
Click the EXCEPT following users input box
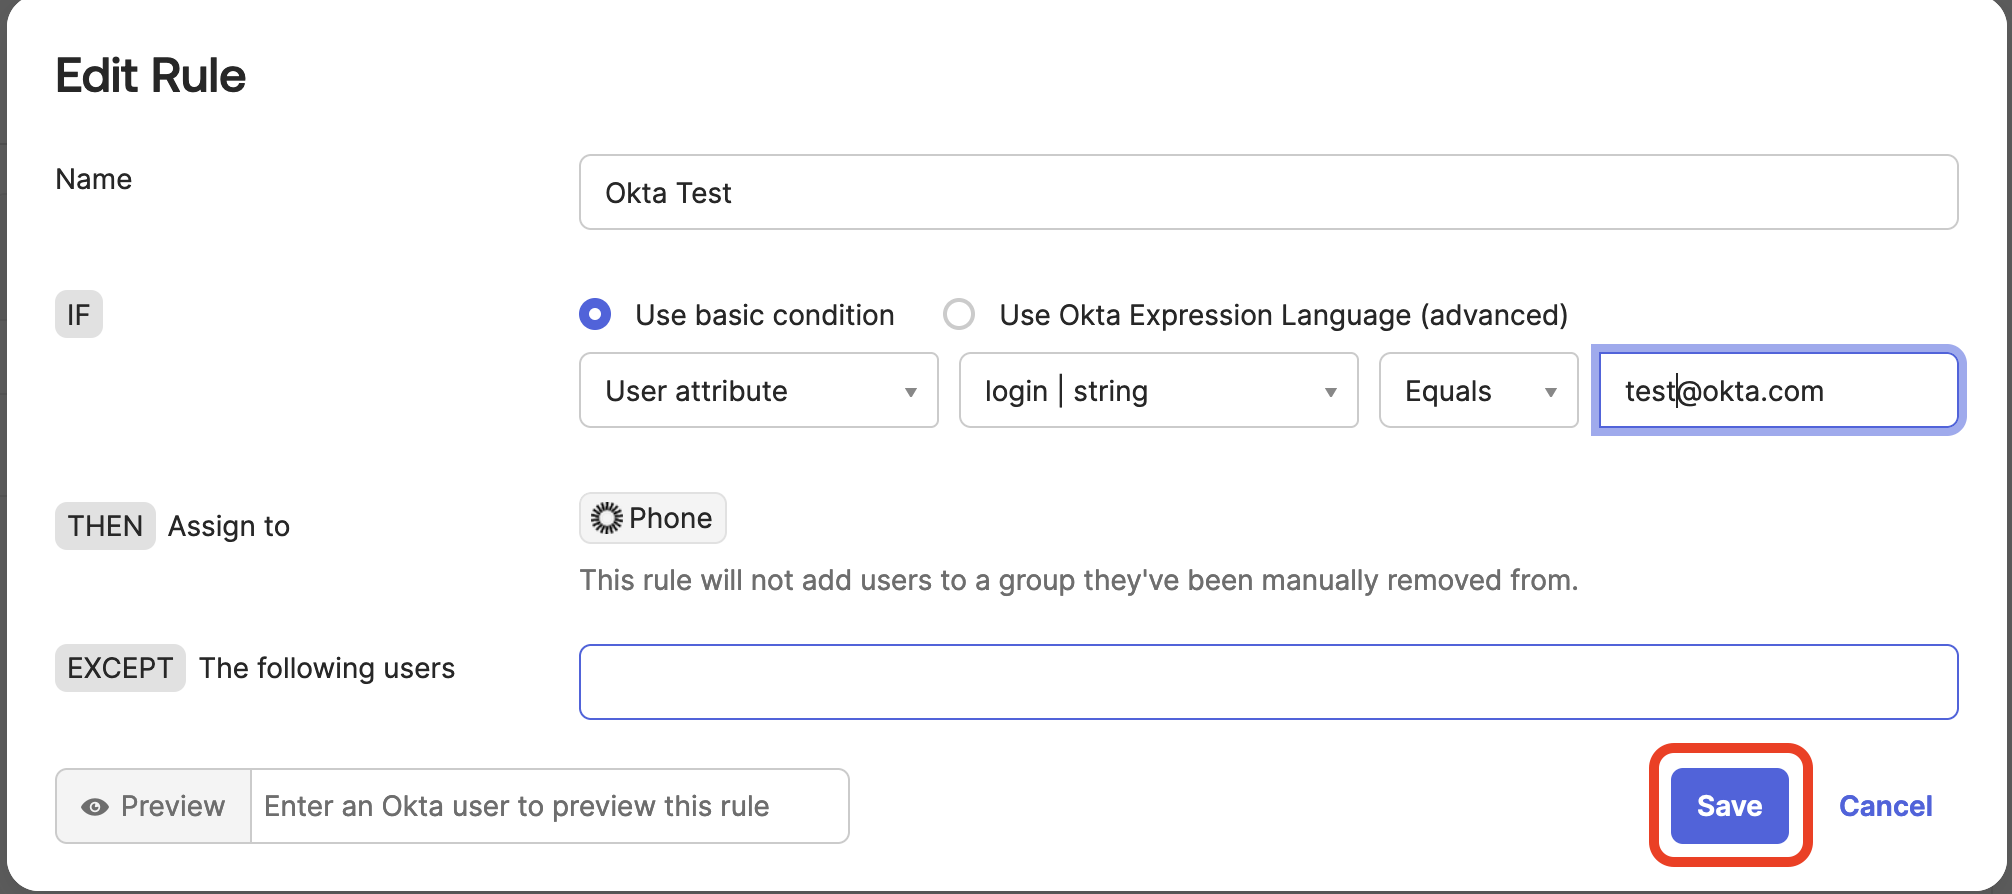click(1268, 682)
